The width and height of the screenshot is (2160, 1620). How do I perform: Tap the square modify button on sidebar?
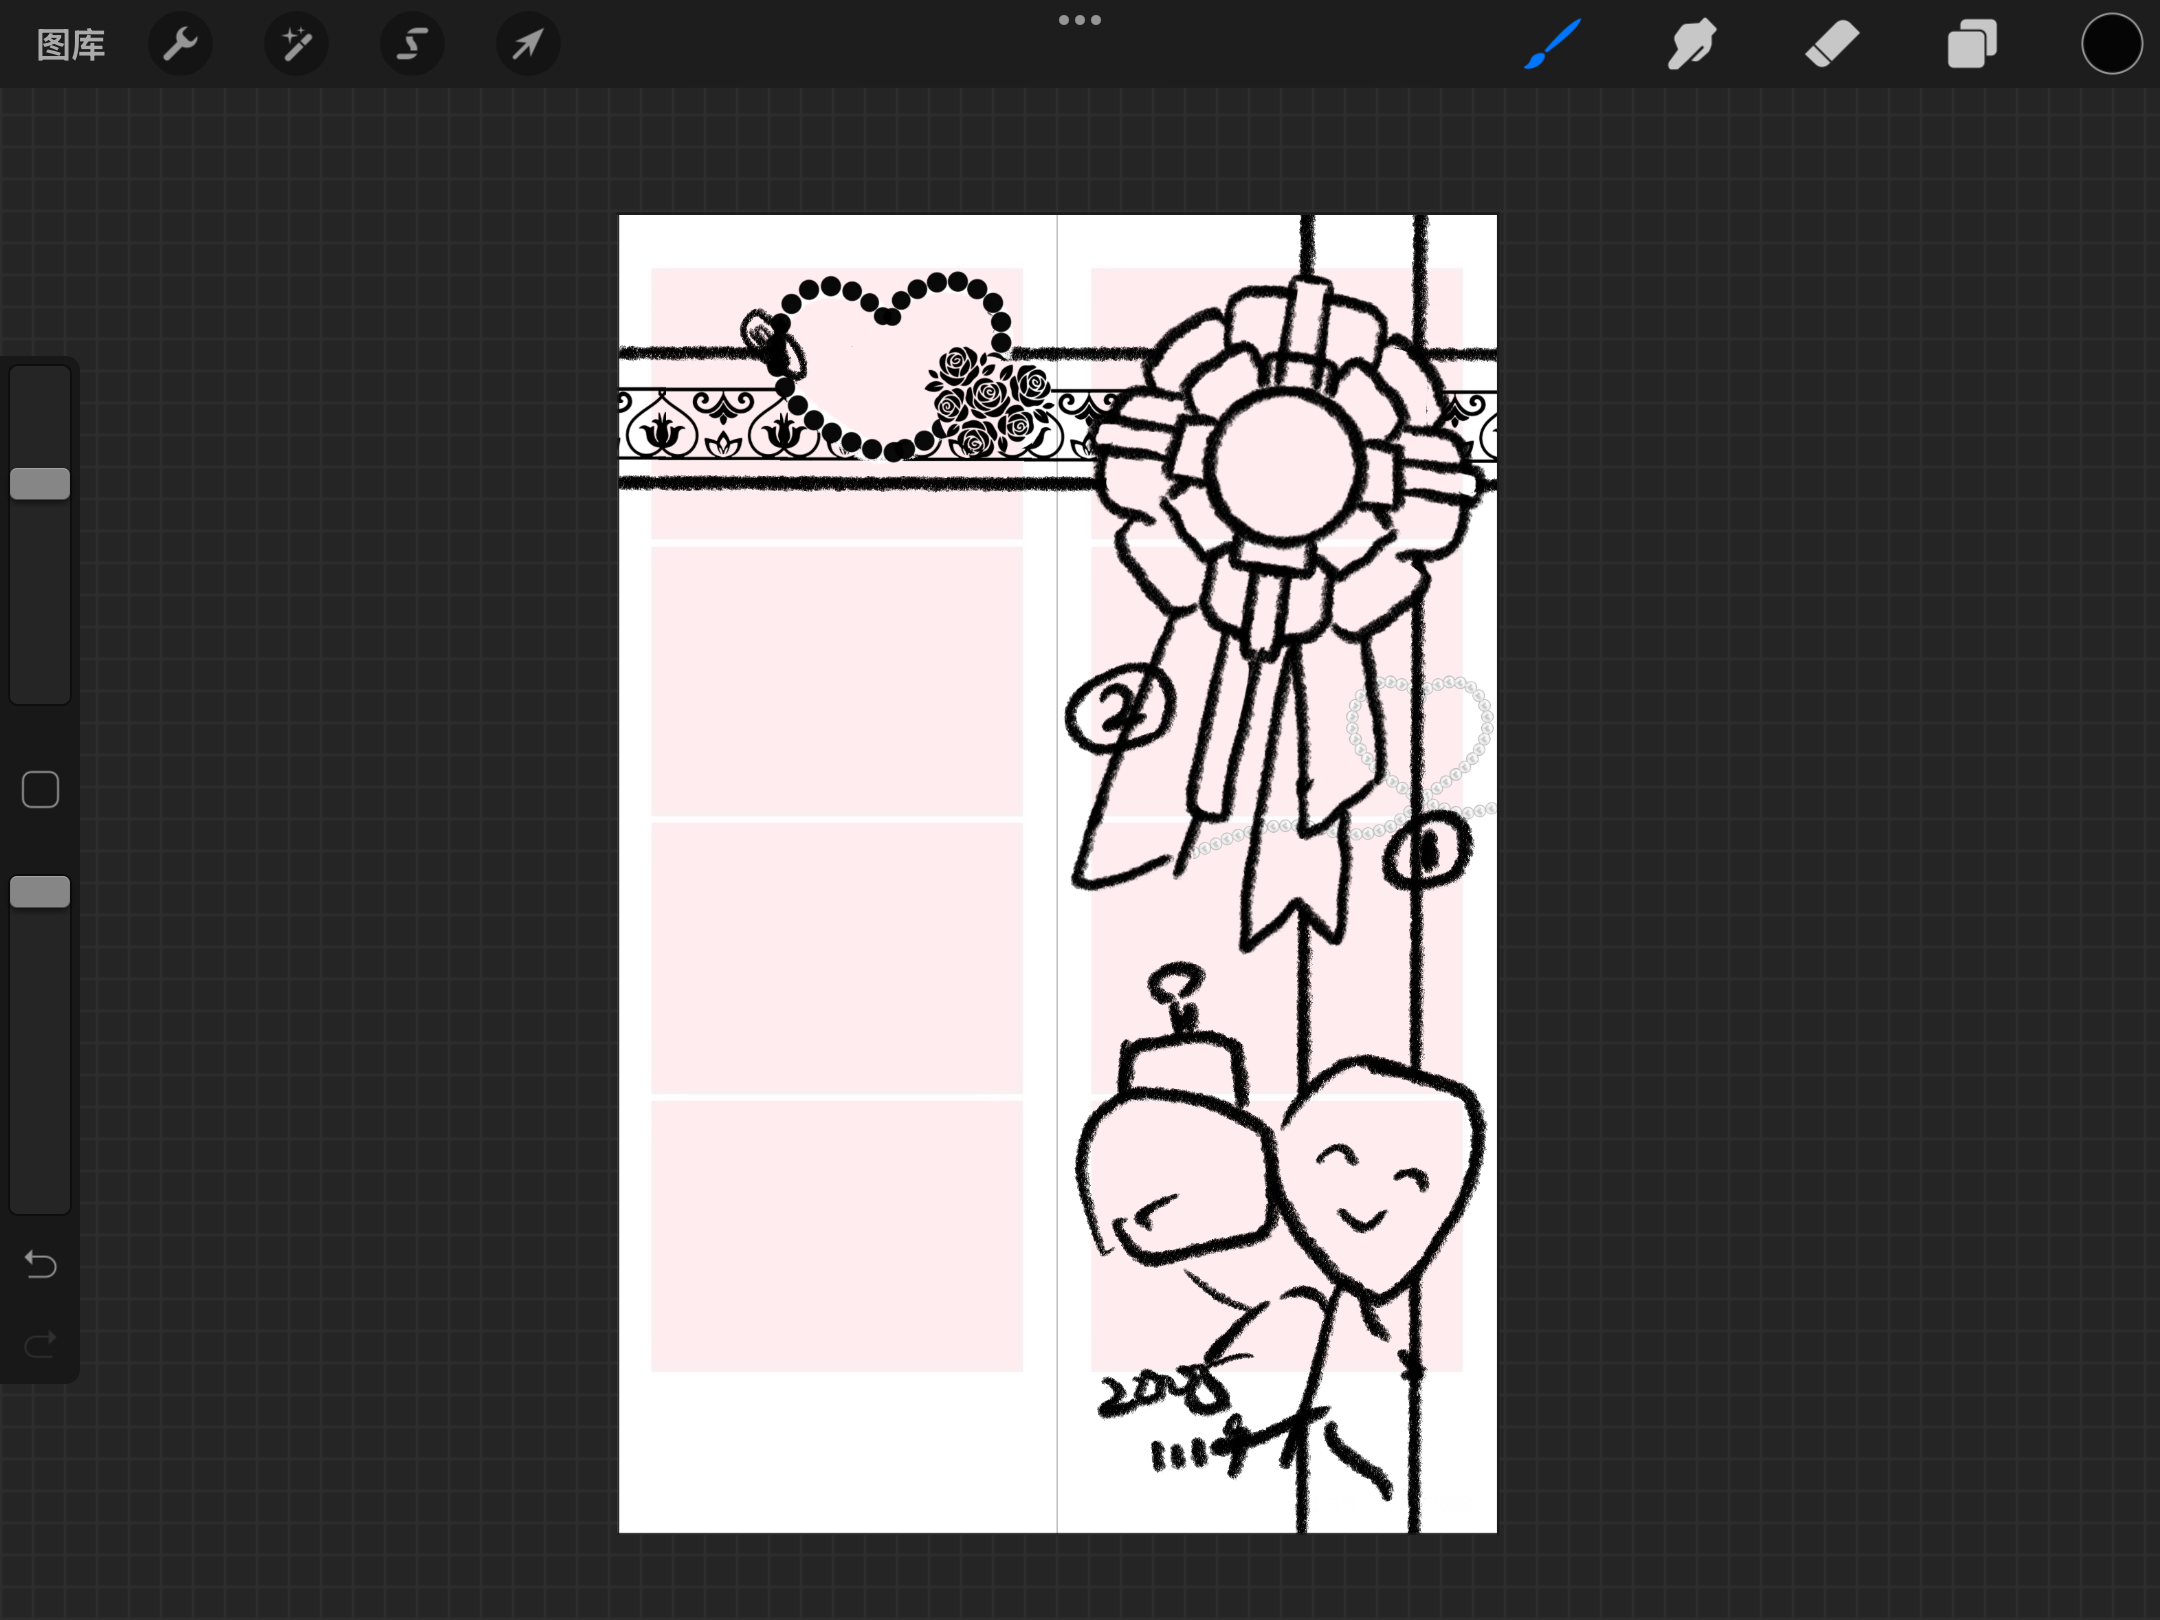pyautogui.click(x=40, y=790)
